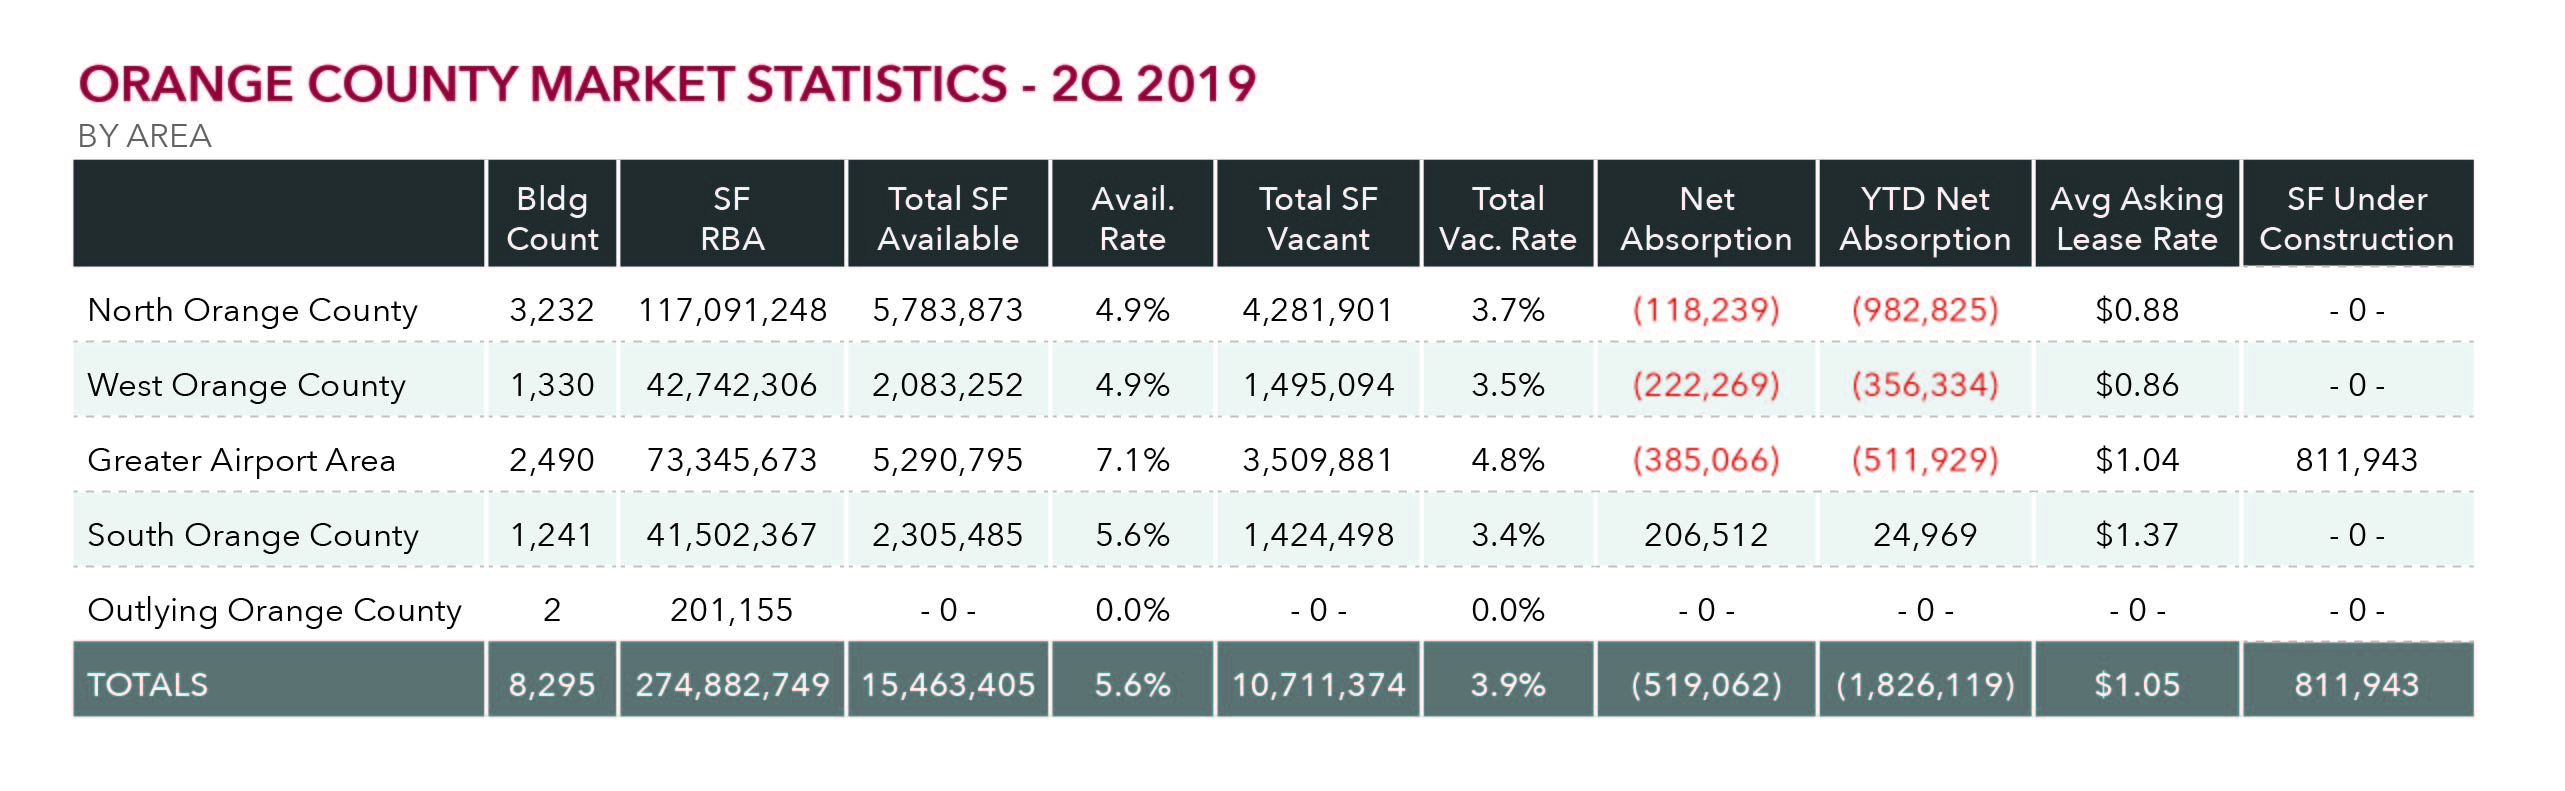The height and width of the screenshot is (791, 2565).
Task: Click the Avail. Rate column header
Action: click(x=1132, y=218)
